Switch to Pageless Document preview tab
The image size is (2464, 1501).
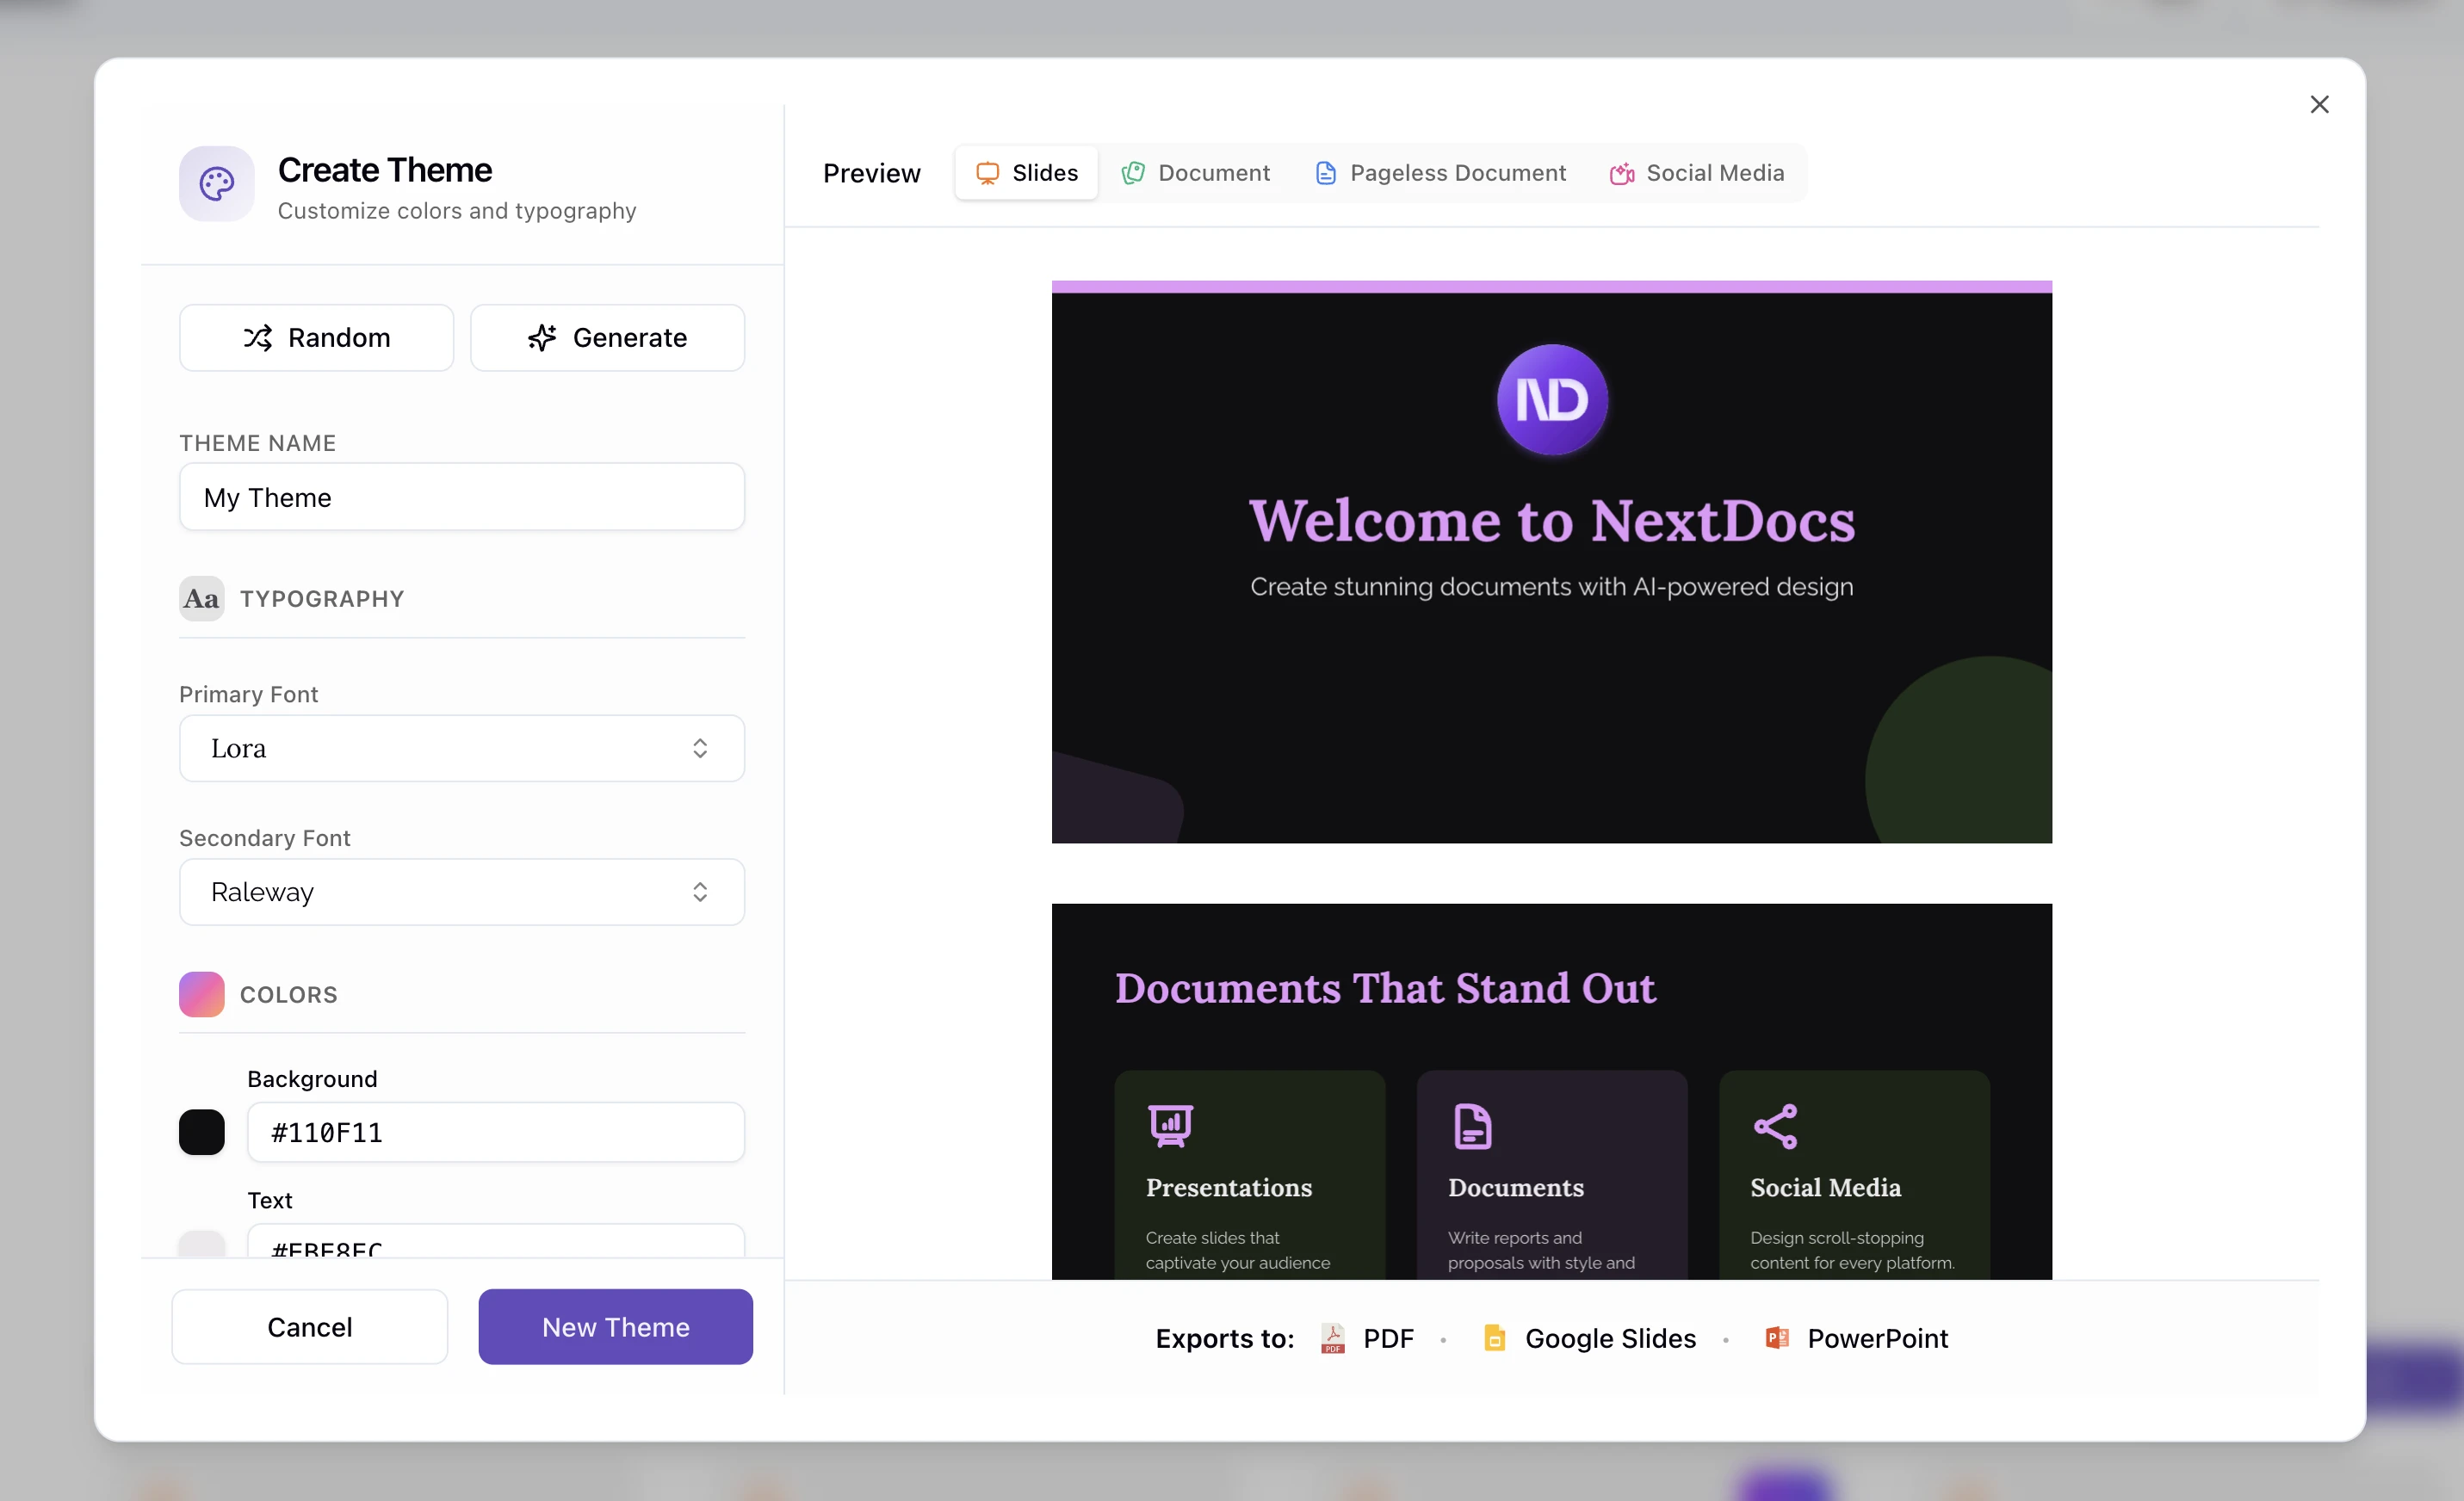pyautogui.click(x=1440, y=173)
